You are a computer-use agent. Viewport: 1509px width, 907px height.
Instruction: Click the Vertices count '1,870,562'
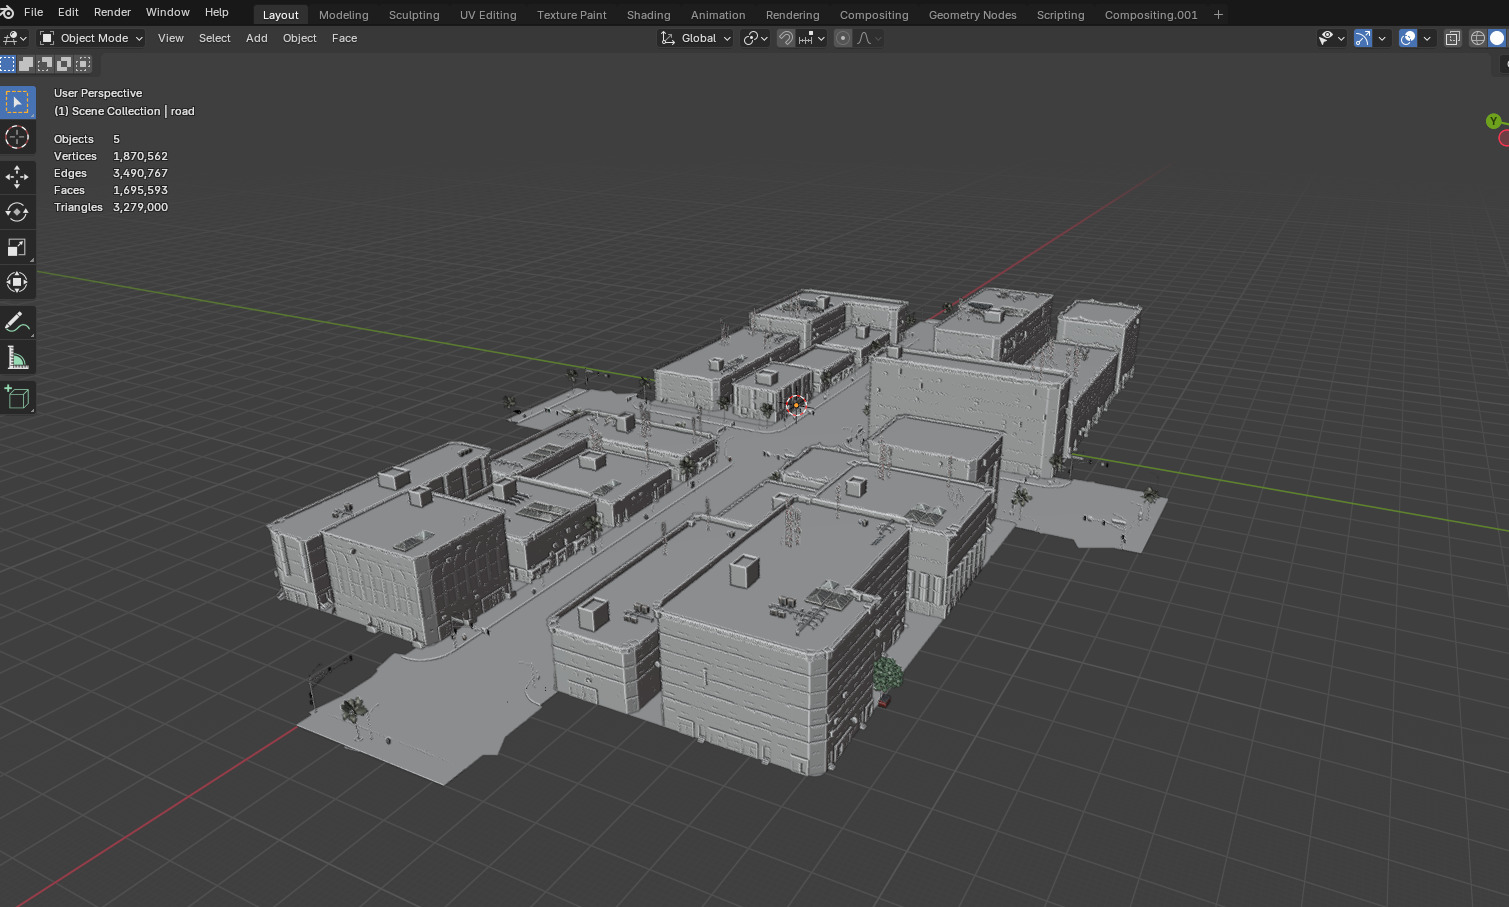140,156
